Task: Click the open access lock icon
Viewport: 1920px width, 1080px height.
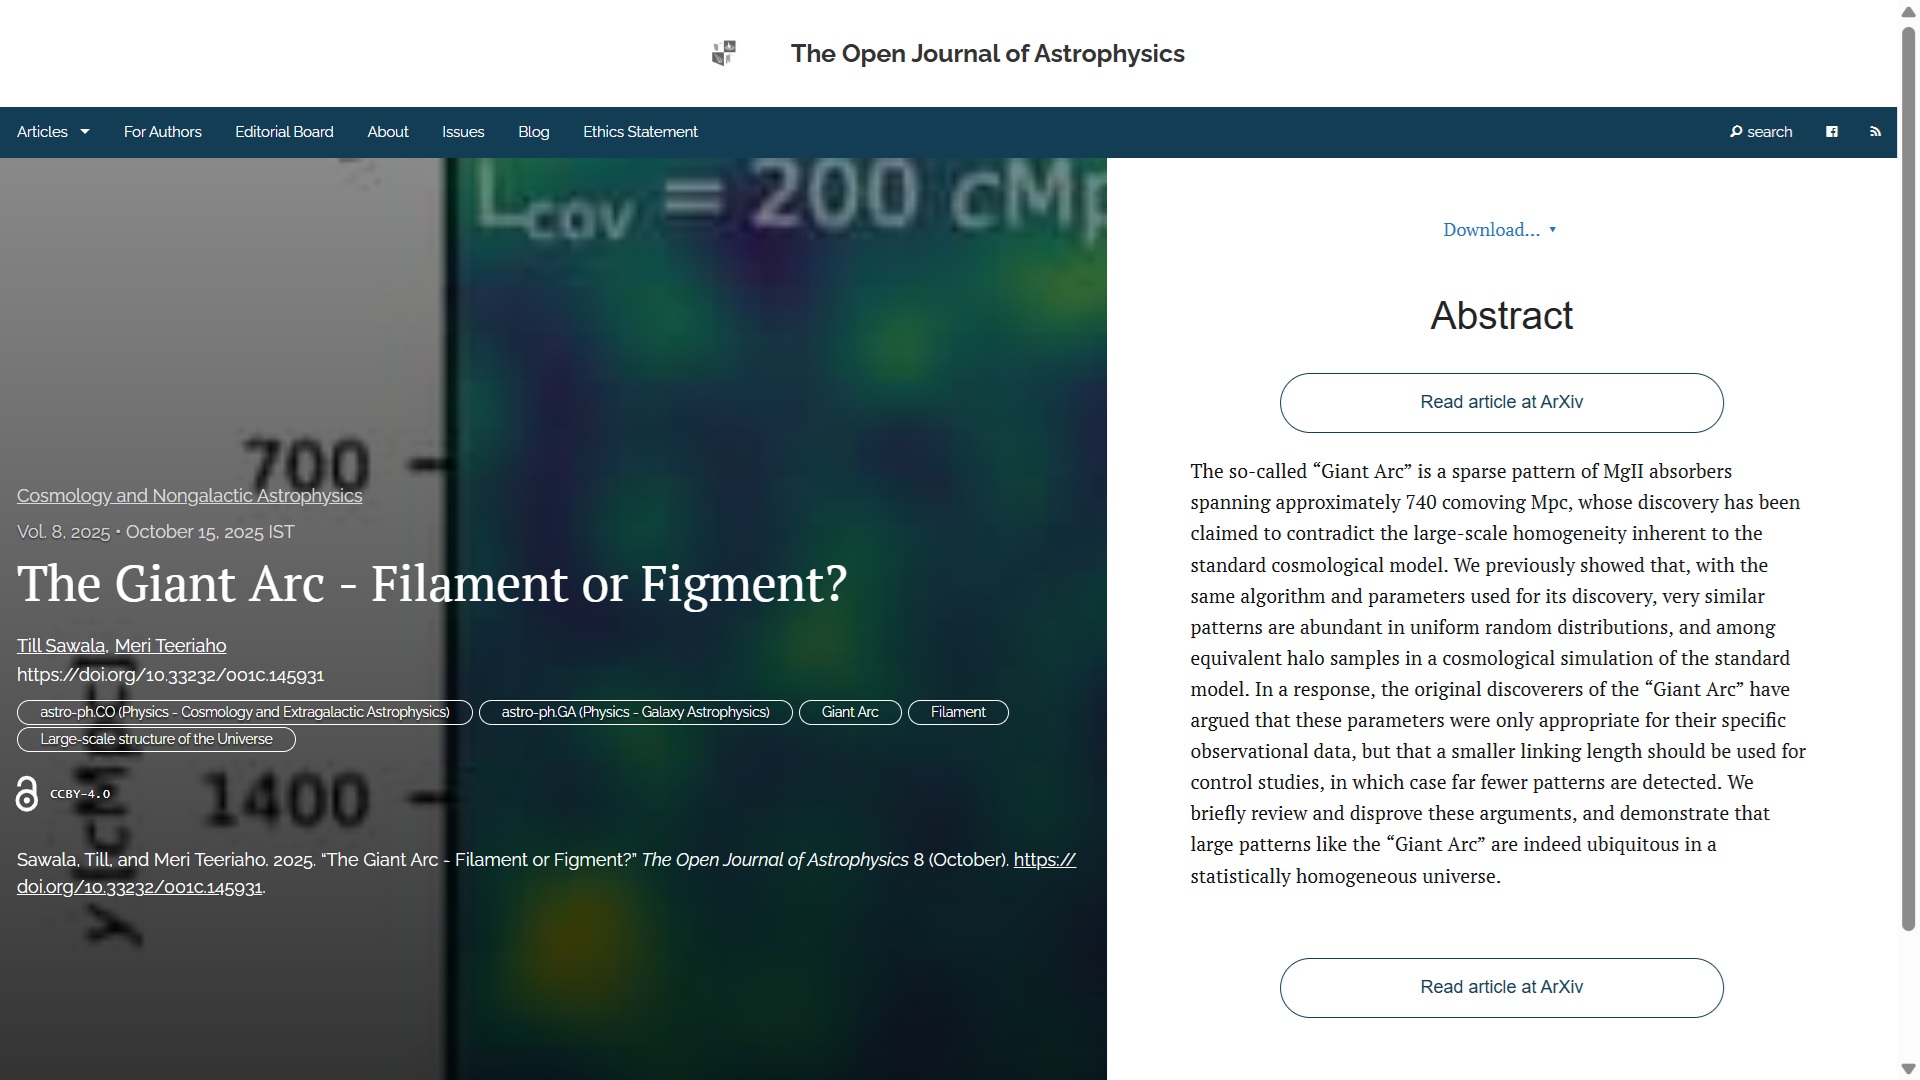Action: 27,794
